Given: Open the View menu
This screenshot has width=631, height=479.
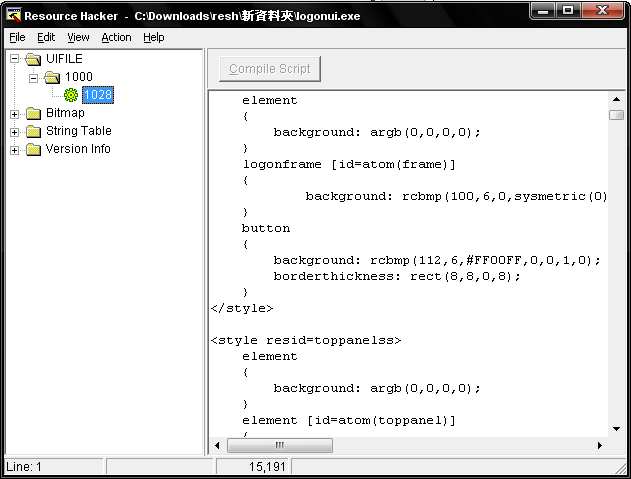Looking at the screenshot, I should pos(78,37).
